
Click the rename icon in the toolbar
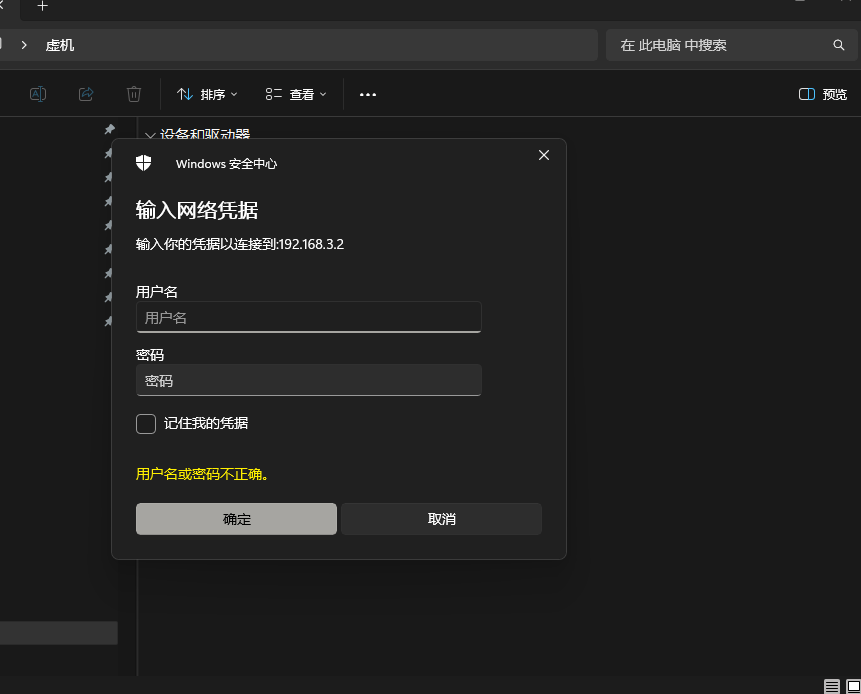(x=38, y=94)
